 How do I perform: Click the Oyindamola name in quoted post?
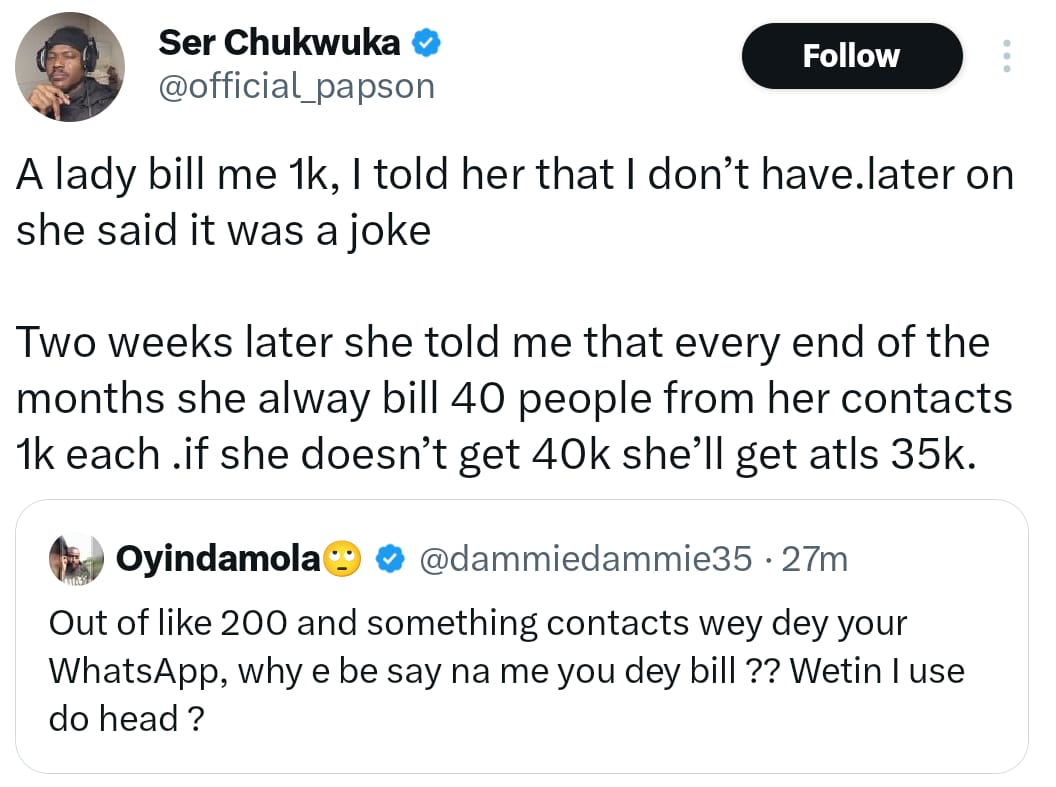[x=219, y=560]
